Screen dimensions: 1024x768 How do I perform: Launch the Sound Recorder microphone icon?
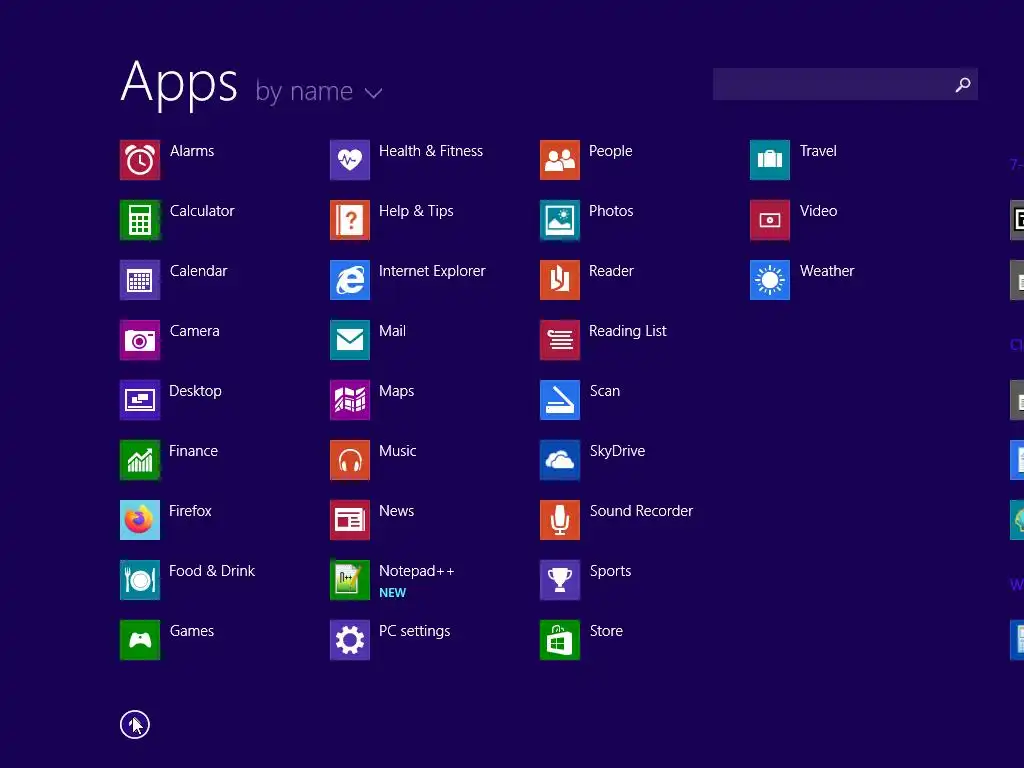[560, 520]
